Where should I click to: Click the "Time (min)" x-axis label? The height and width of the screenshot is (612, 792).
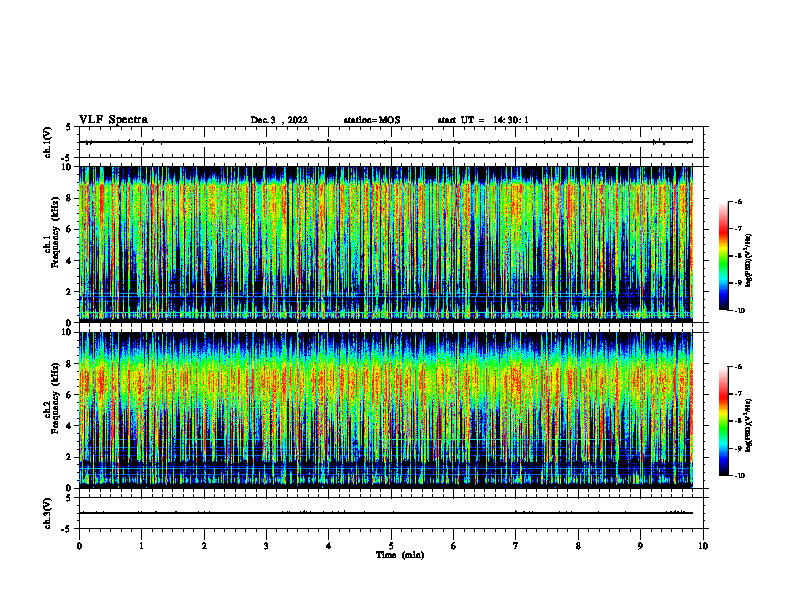tap(400, 555)
